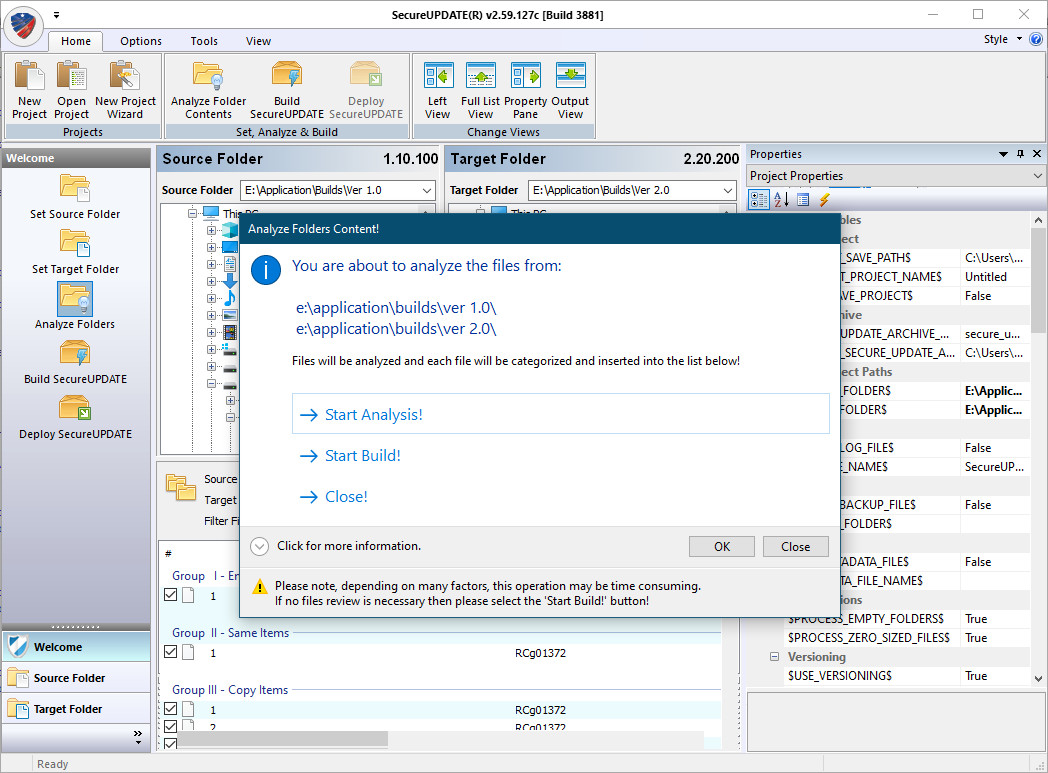Click the lightning bolt events icon

[x=824, y=199]
